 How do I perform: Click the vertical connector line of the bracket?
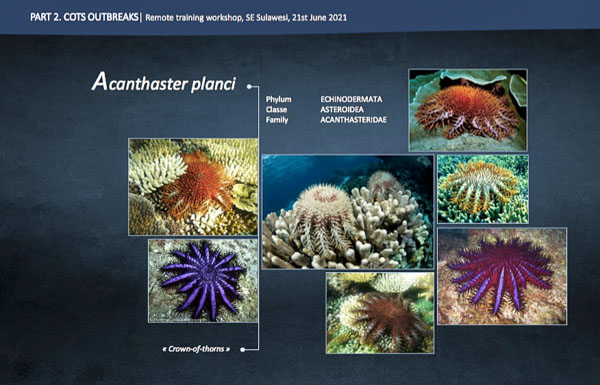(259, 218)
